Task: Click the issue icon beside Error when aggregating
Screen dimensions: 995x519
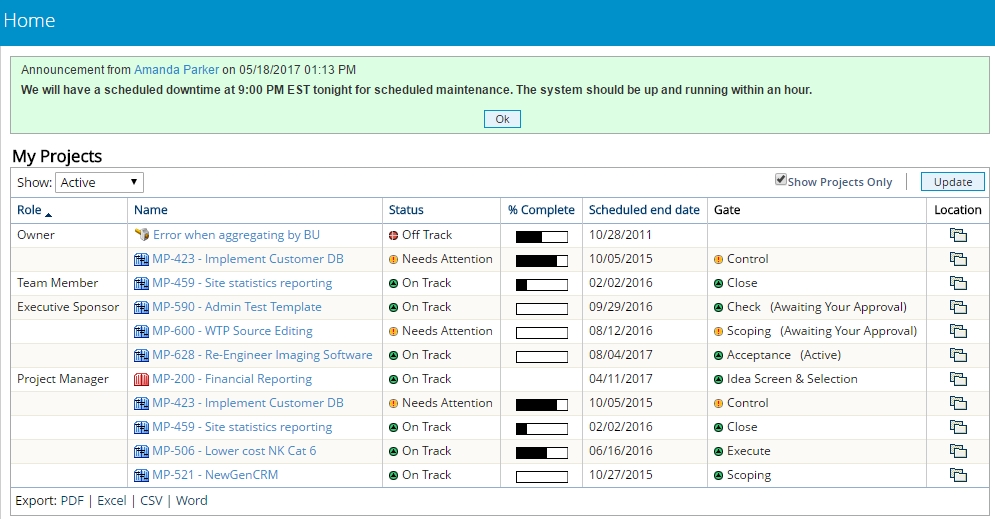Action: point(141,235)
